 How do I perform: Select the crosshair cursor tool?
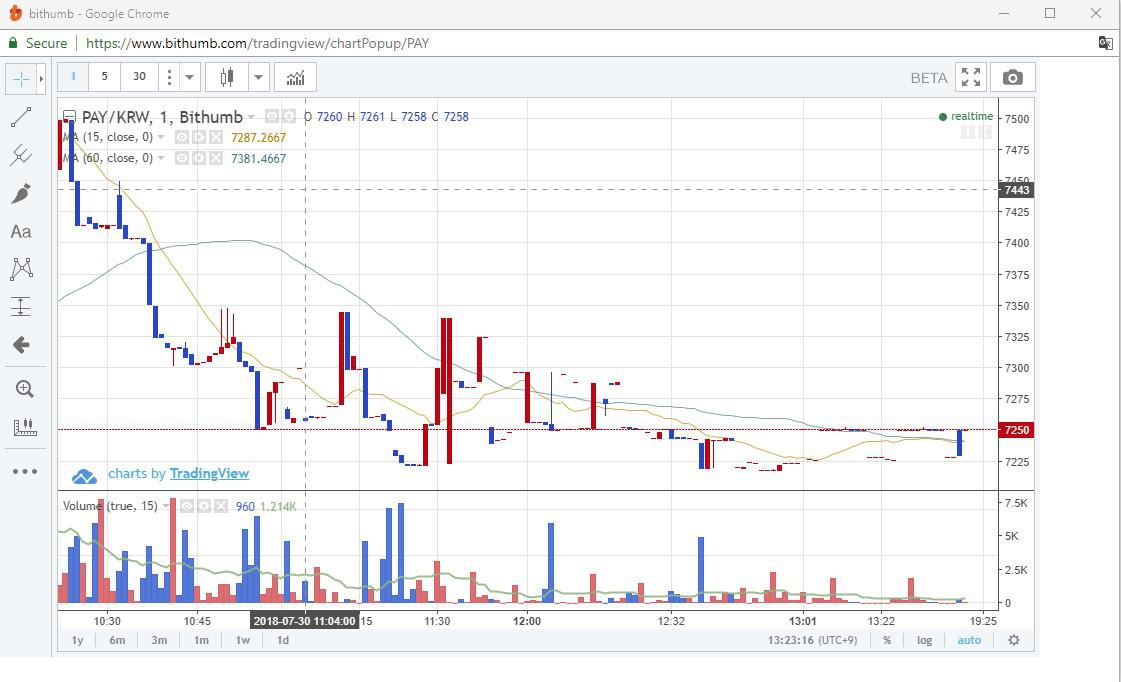point(21,79)
